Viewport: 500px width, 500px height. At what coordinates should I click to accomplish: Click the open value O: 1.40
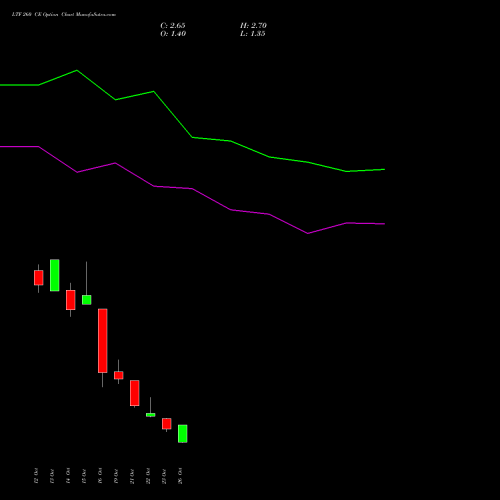173,34
